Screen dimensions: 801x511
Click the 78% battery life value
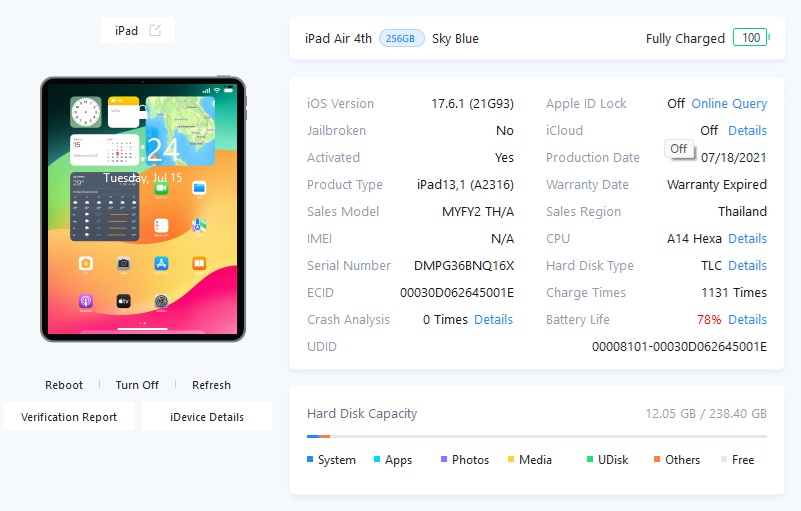click(x=709, y=320)
